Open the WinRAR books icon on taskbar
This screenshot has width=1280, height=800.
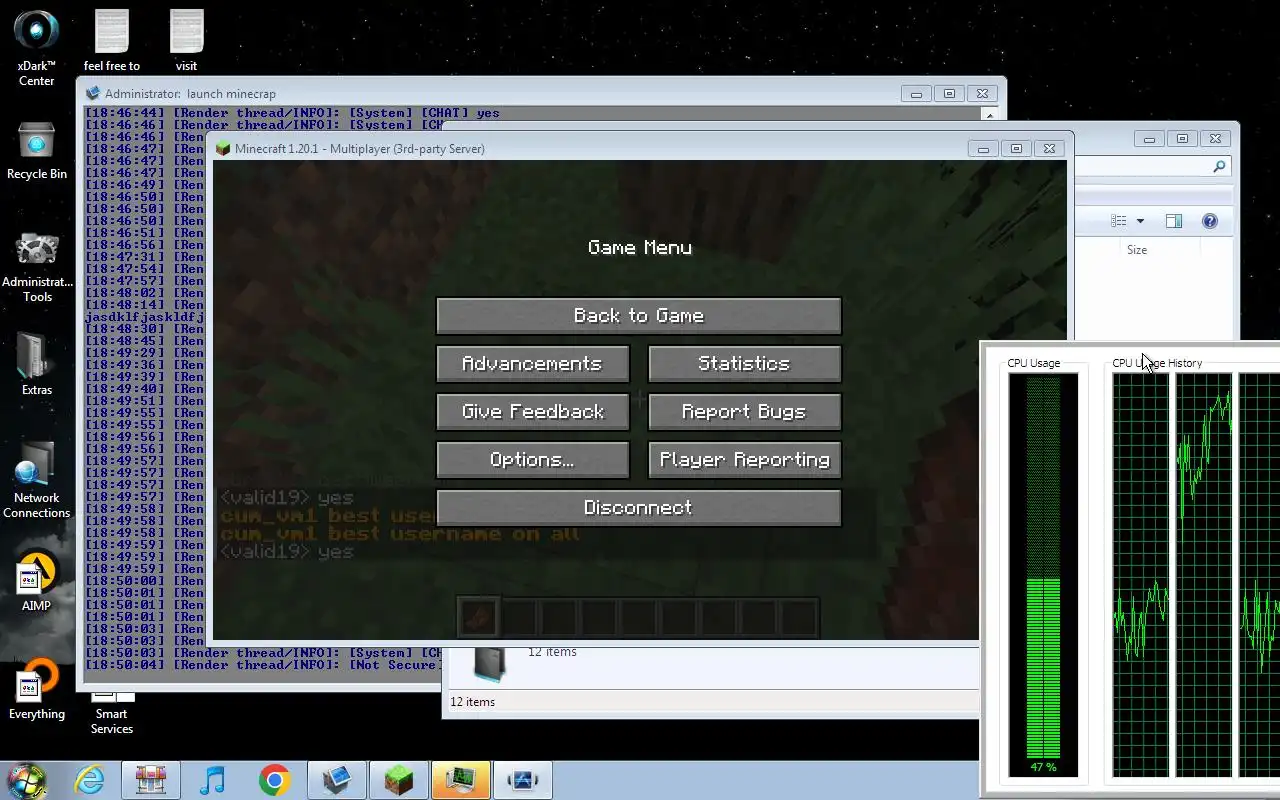151,780
